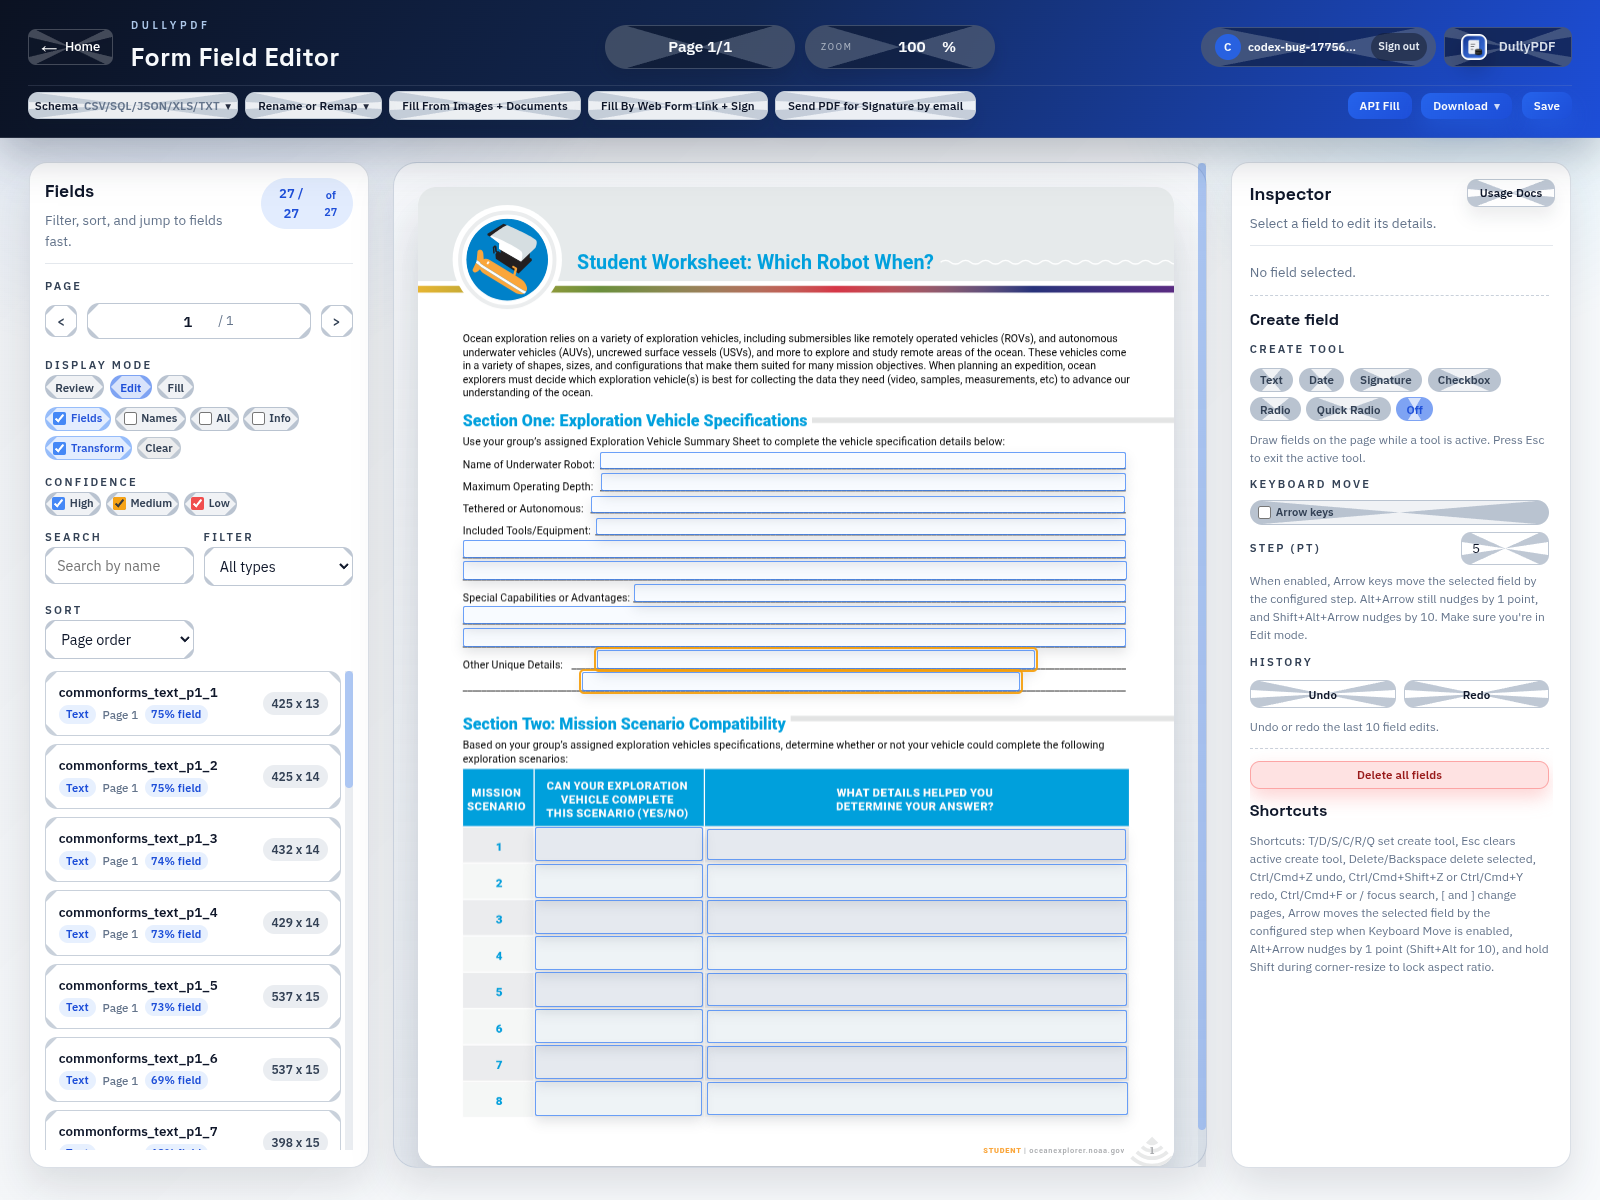This screenshot has width=1600, height=1200.
Task: Click the DullyPDF logo icon top-right
Action: [1472, 46]
